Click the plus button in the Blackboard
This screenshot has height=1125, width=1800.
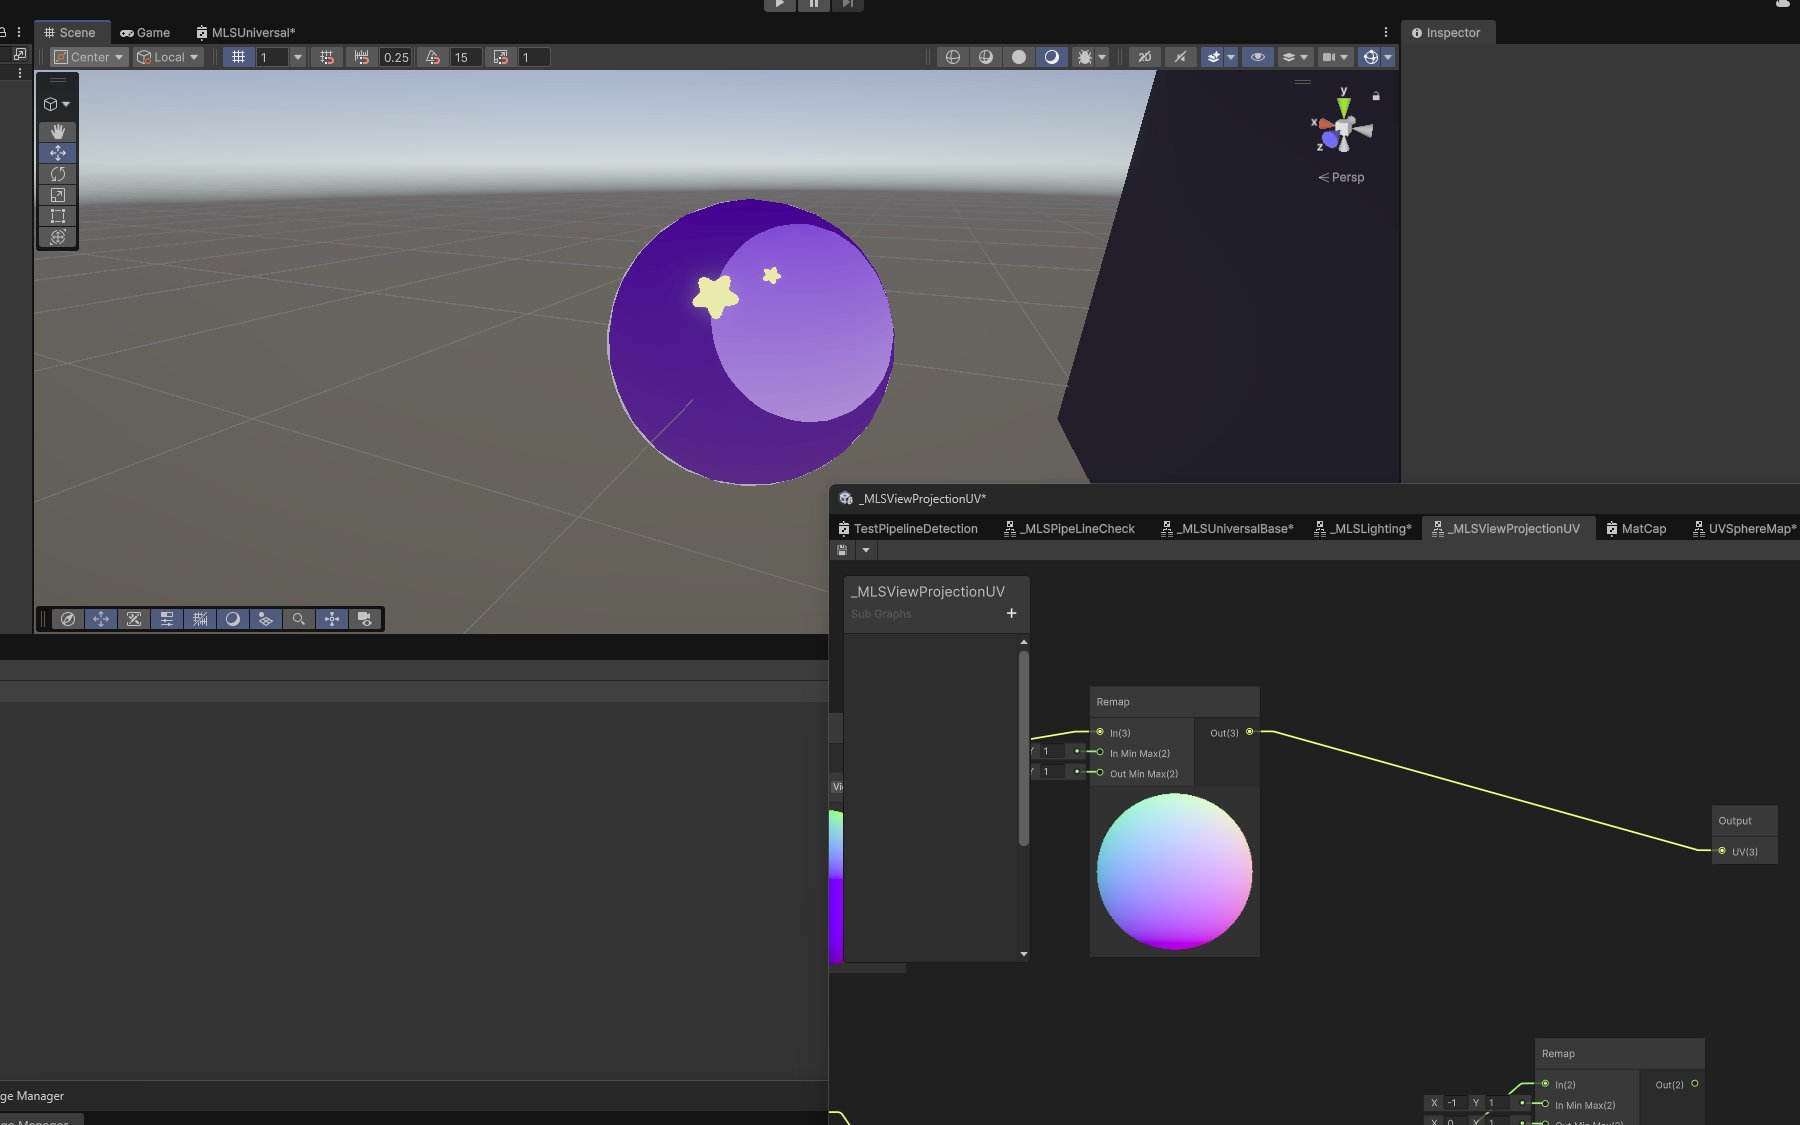pyautogui.click(x=1011, y=613)
